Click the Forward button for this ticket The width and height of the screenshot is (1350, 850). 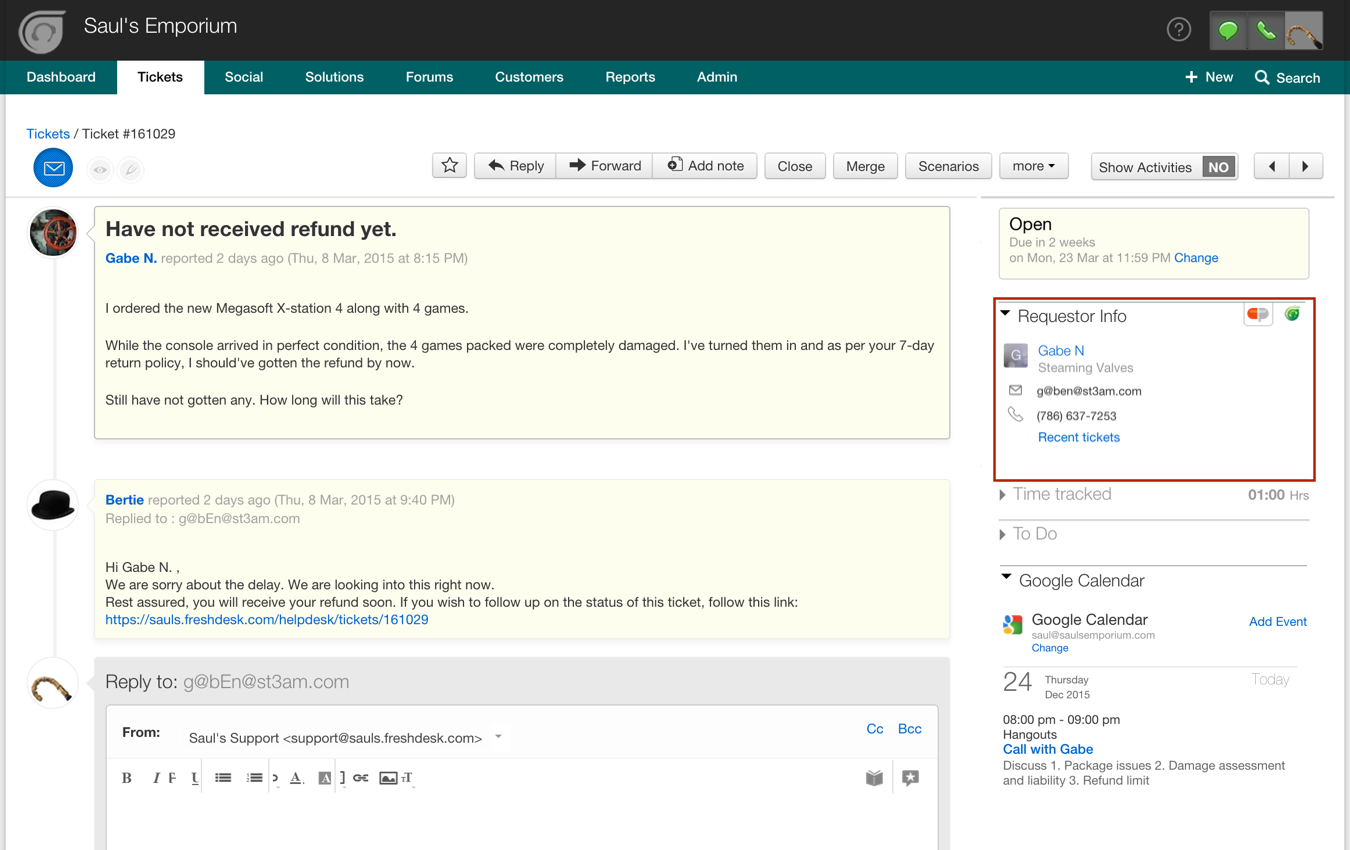(x=604, y=166)
